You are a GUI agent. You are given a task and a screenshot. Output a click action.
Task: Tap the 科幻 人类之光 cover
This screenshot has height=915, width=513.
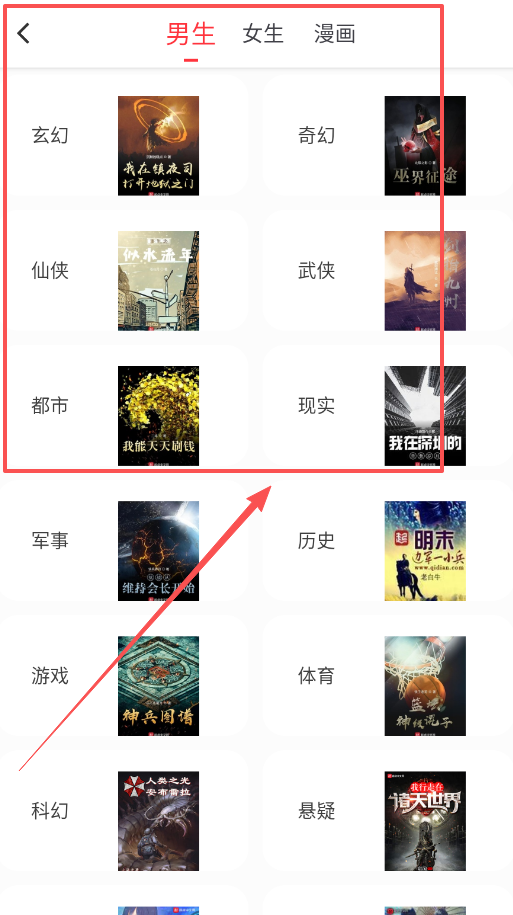pos(158,821)
